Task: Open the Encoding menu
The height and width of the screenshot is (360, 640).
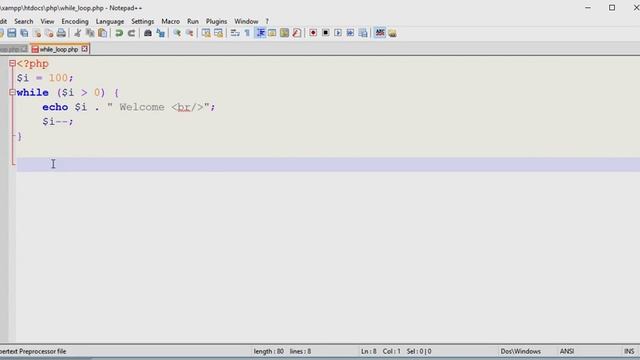Action: tap(75, 21)
